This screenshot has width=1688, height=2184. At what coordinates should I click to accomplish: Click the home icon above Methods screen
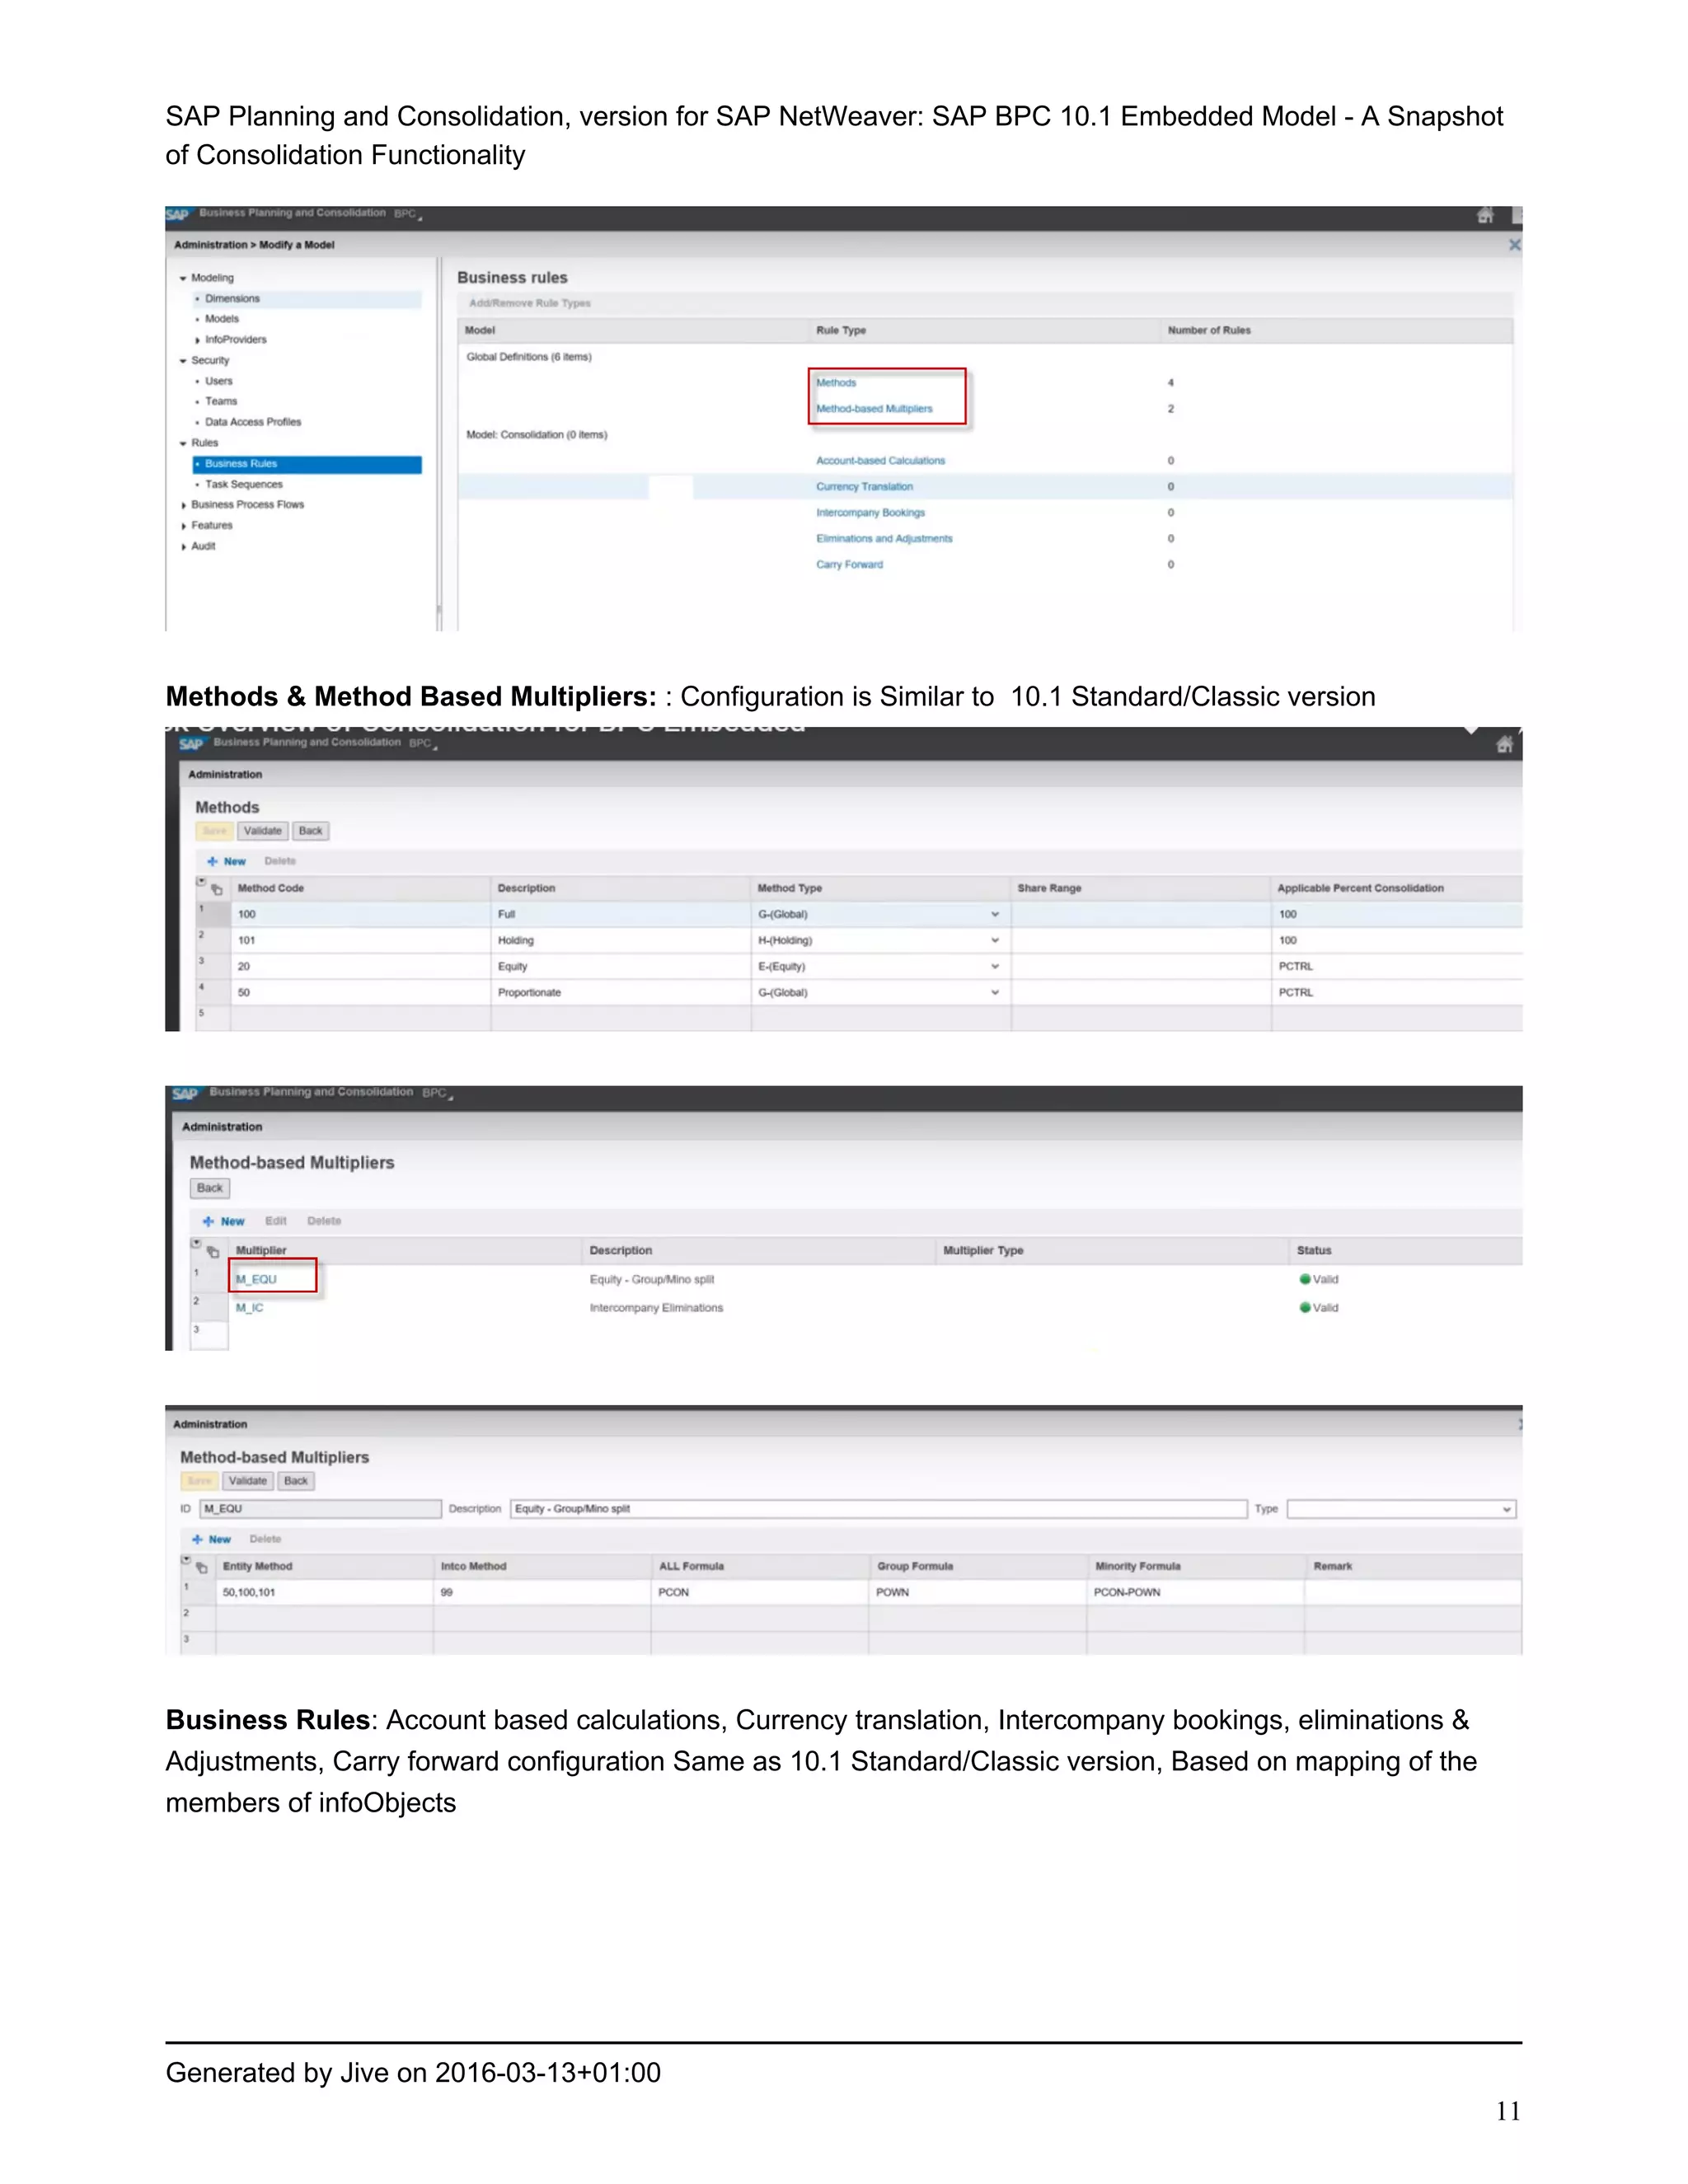point(1504,744)
